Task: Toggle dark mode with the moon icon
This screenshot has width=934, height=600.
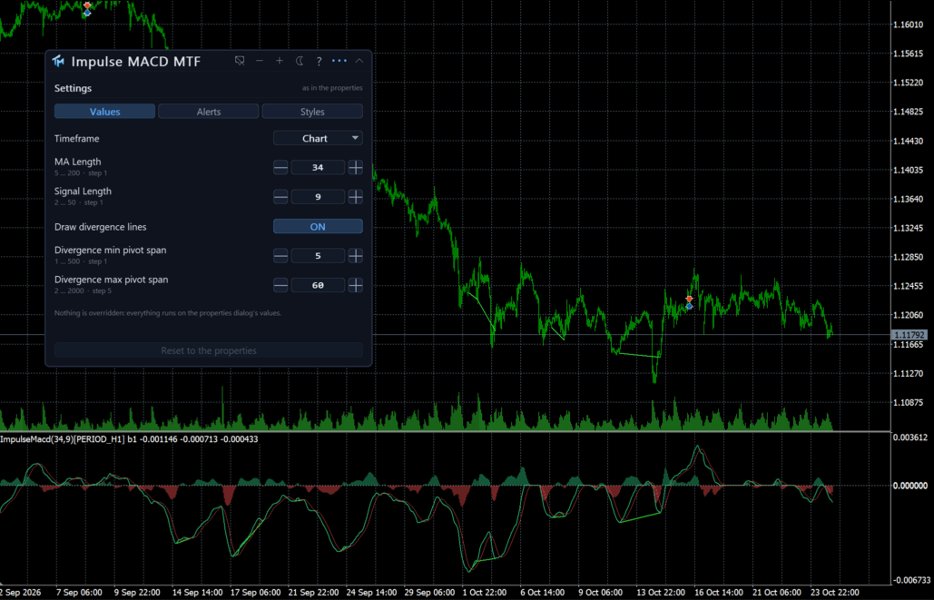Action: click(x=300, y=61)
